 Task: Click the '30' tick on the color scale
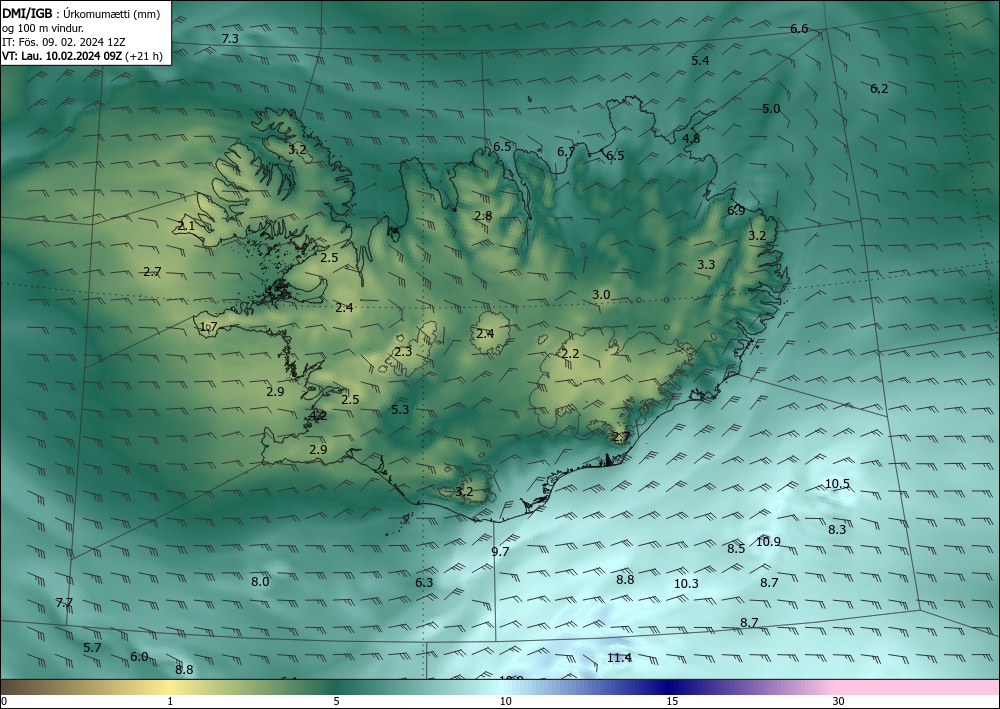click(839, 701)
